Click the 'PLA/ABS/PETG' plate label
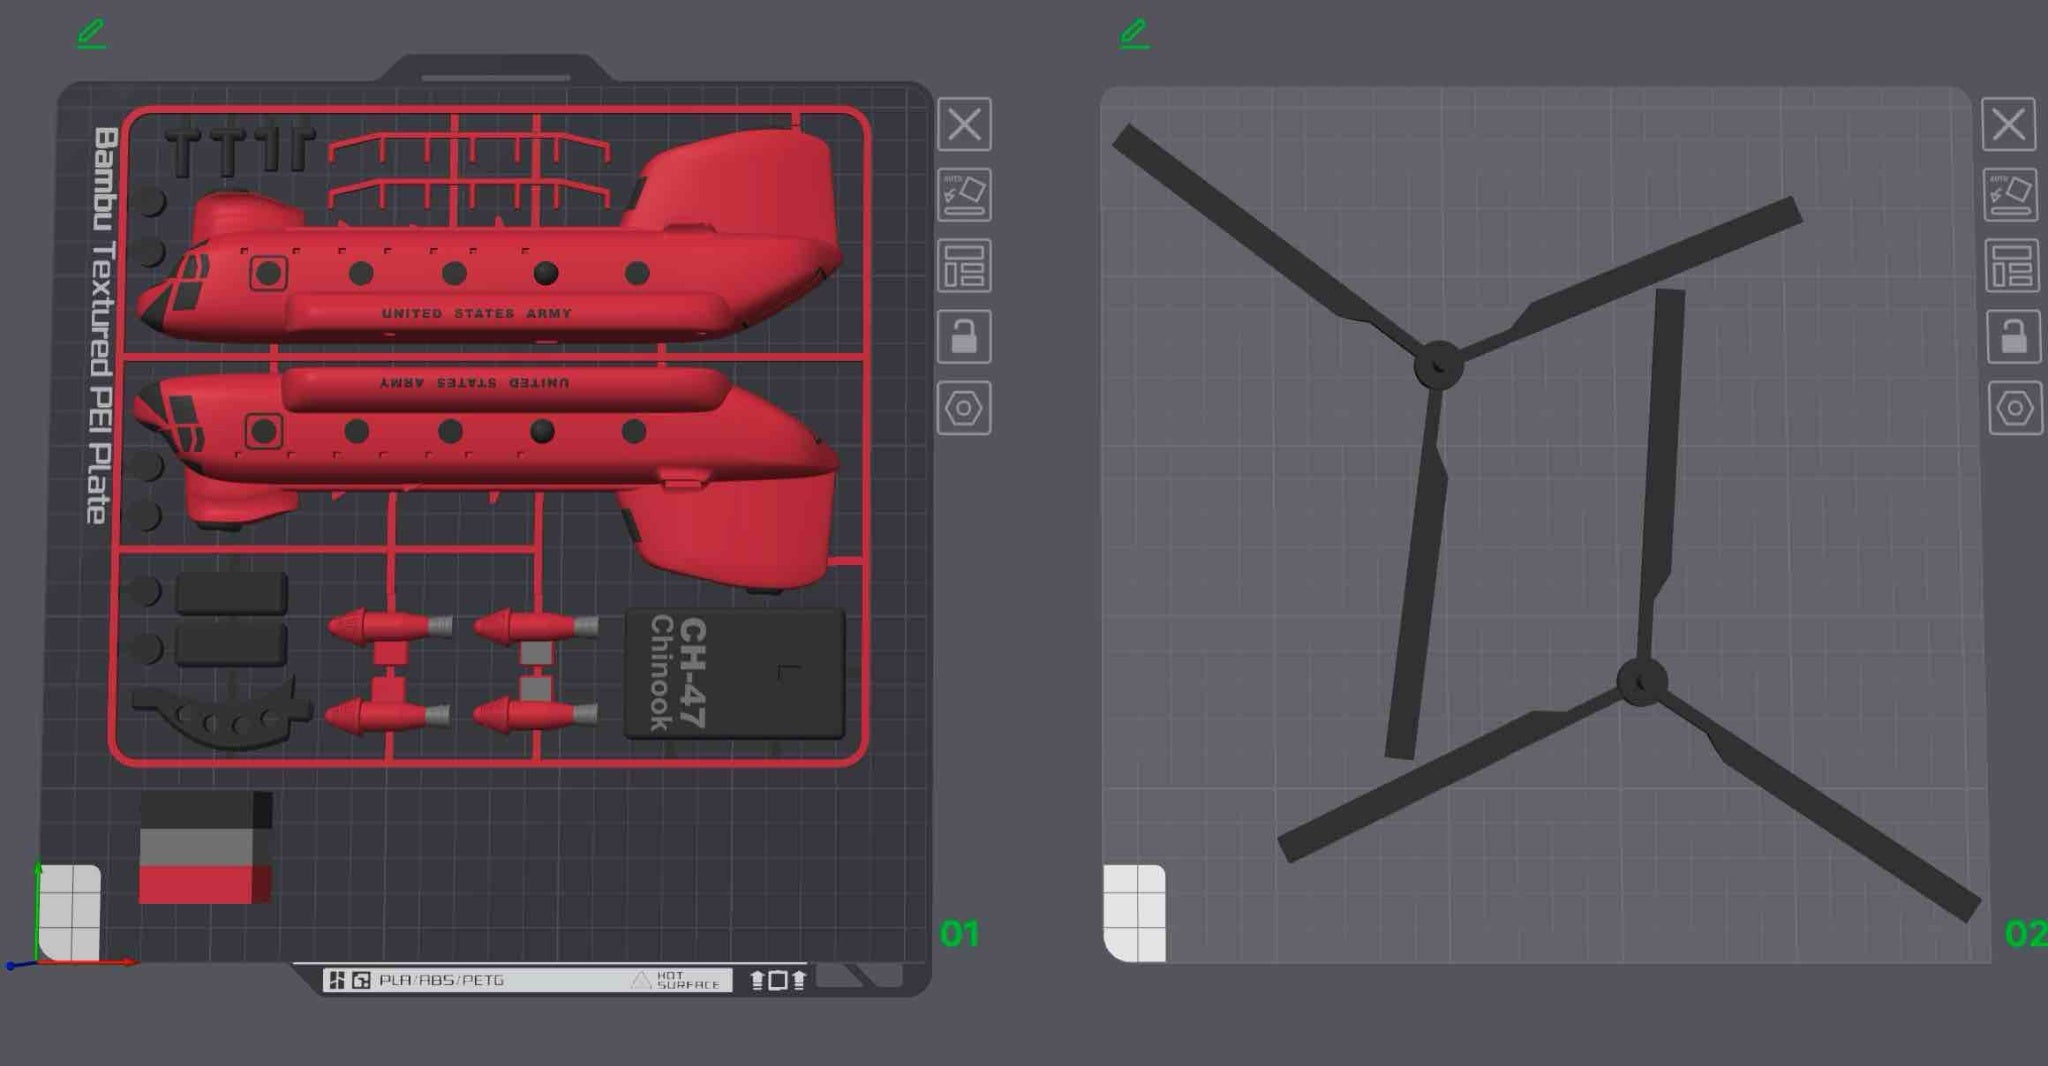 point(441,980)
